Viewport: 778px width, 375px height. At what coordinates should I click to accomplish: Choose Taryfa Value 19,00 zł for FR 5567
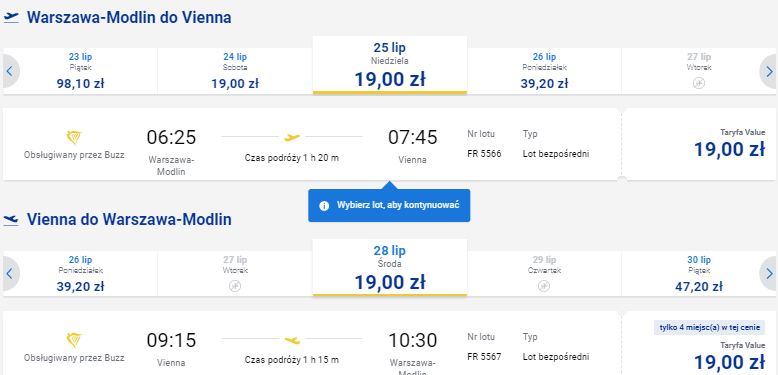click(x=699, y=343)
